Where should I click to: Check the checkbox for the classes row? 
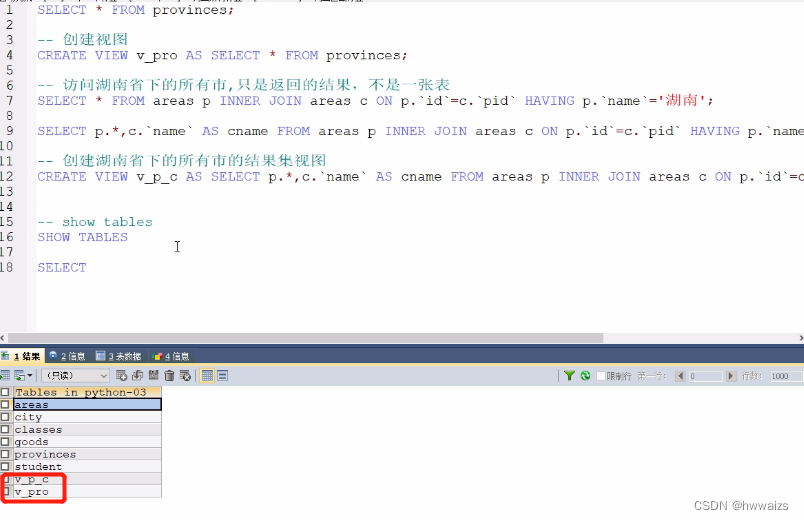(5, 429)
